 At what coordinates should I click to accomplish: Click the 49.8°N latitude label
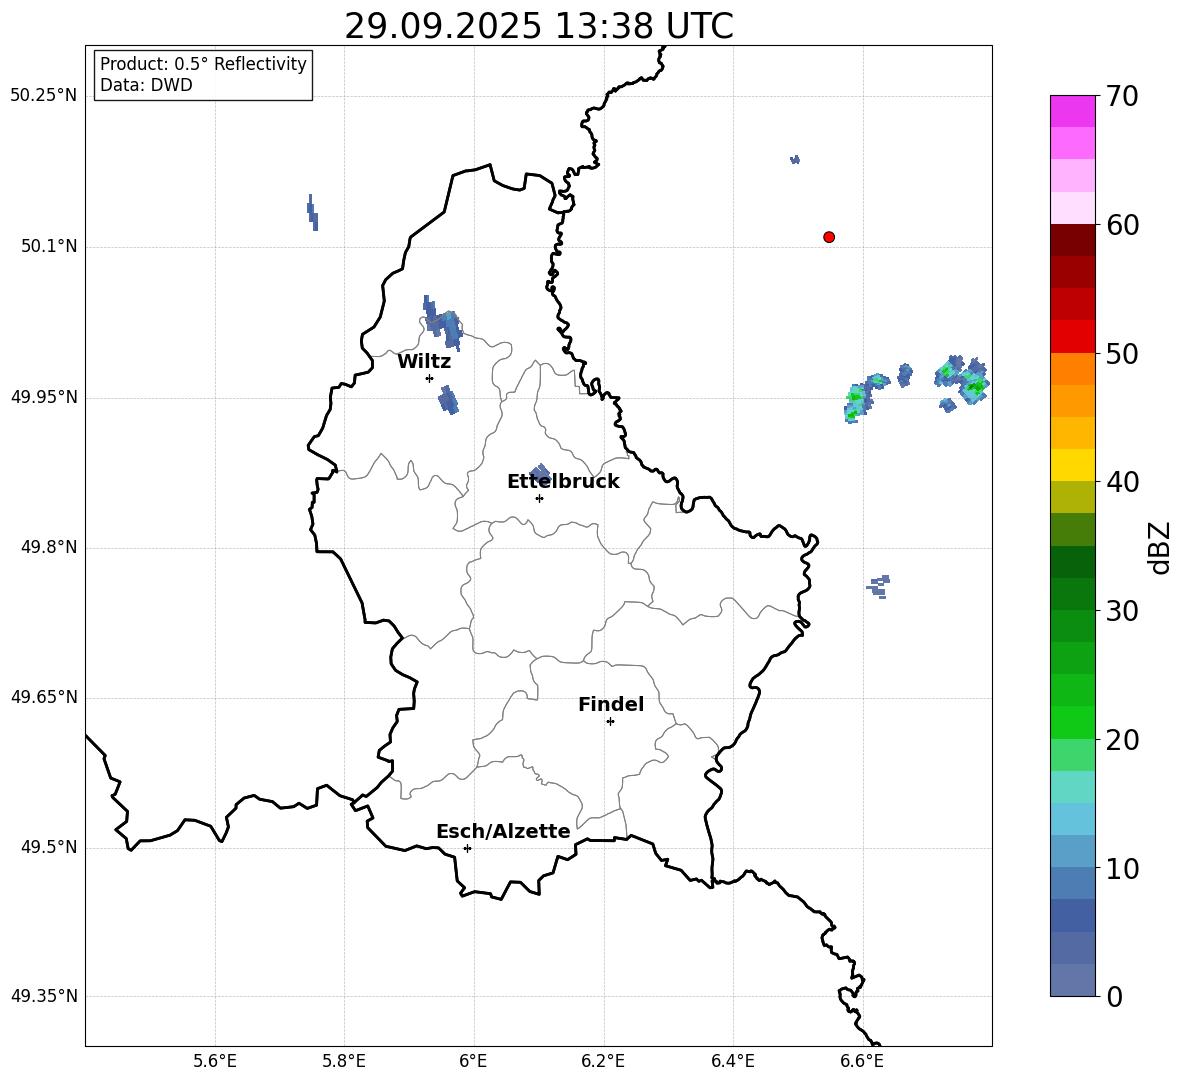click(50, 547)
